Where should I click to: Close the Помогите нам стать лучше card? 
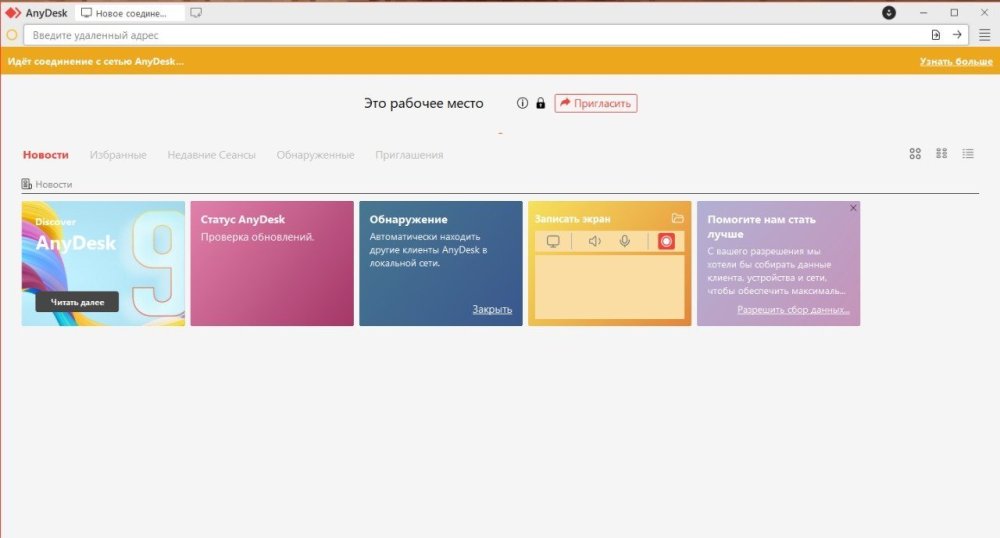pyautogui.click(x=853, y=208)
